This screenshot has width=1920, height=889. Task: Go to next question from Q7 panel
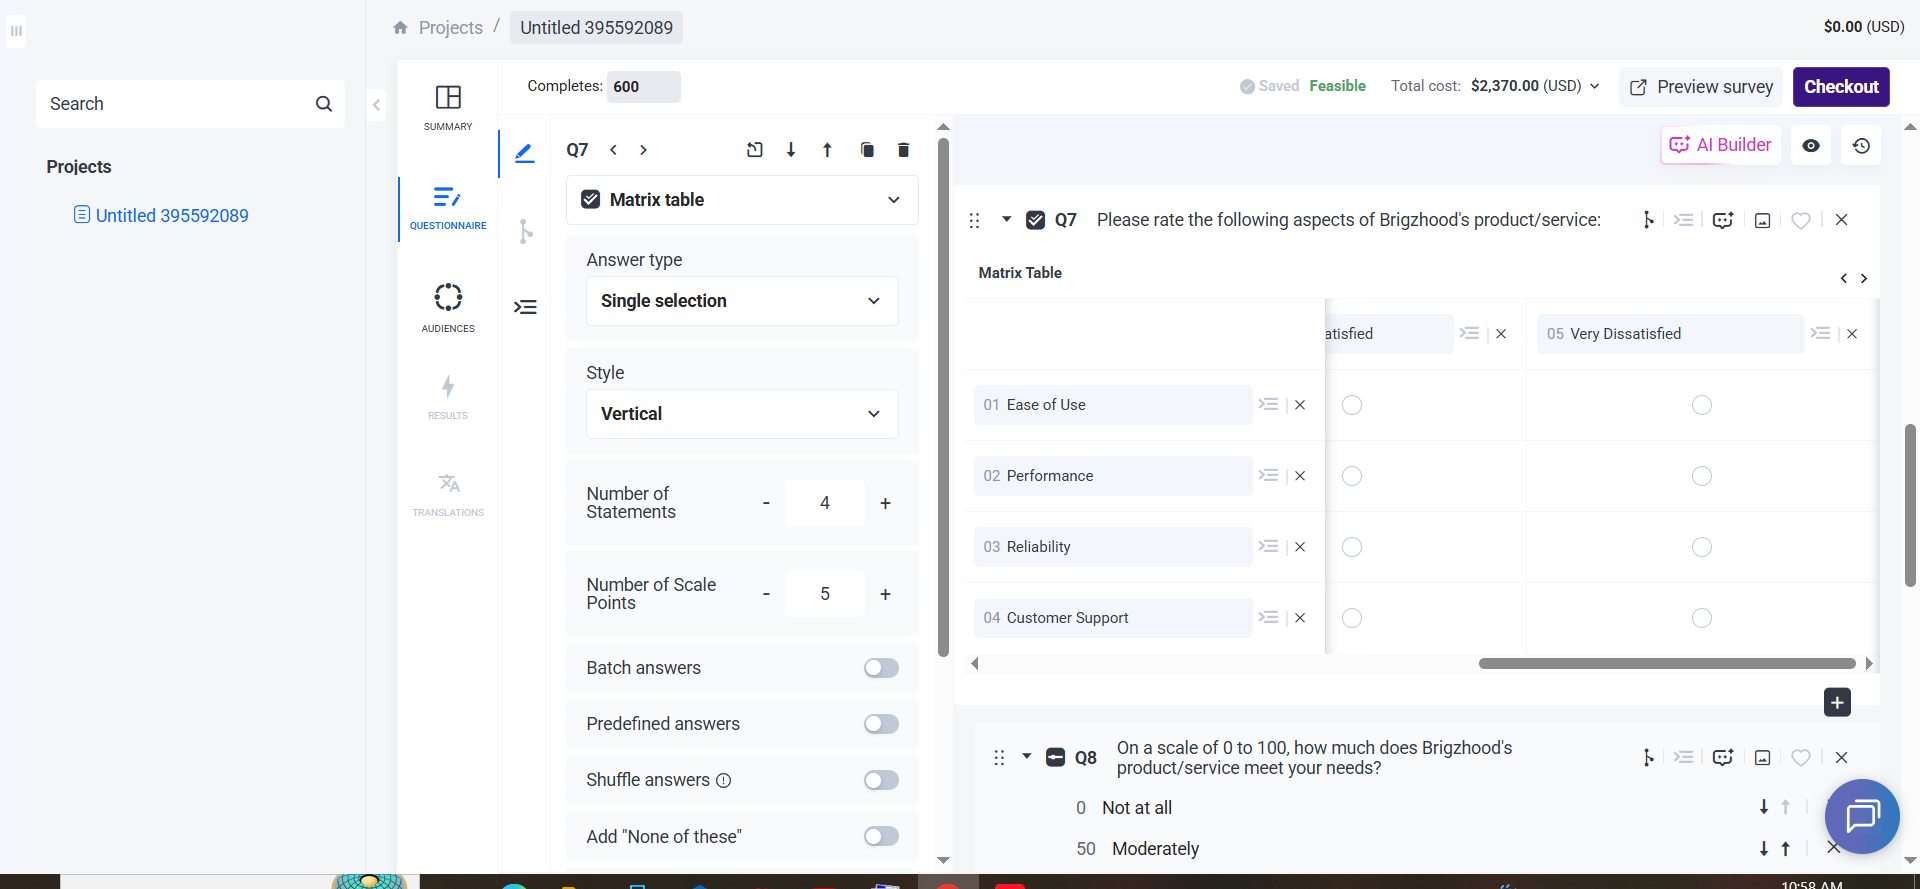coord(643,150)
